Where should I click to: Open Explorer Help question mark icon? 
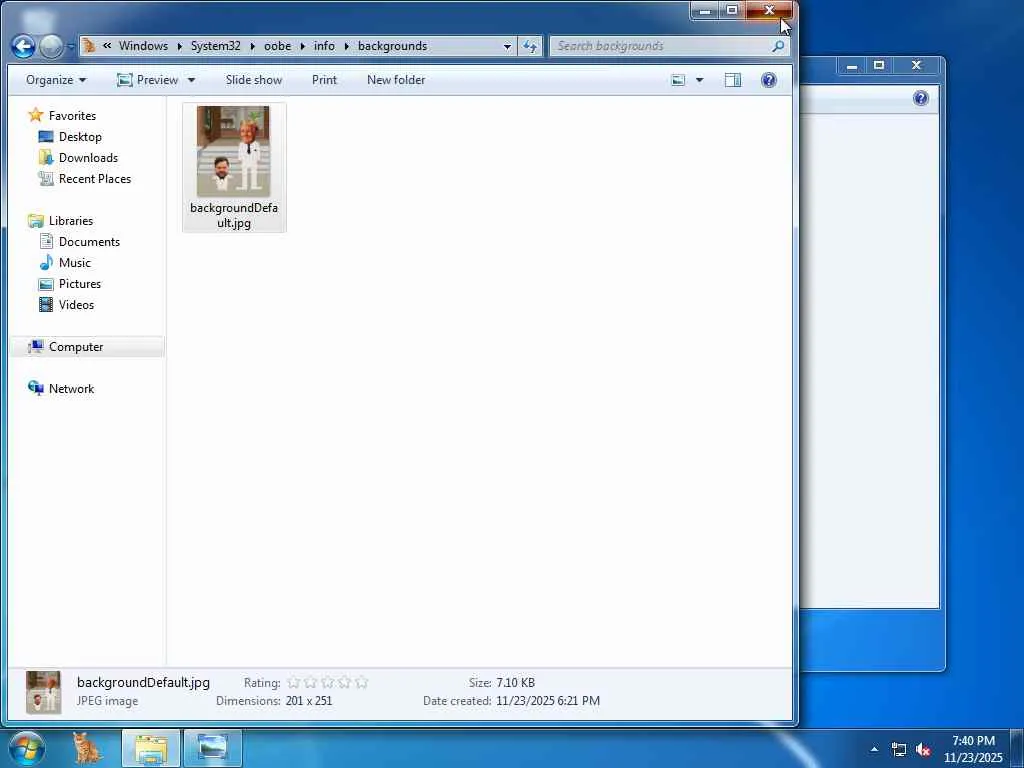(769, 80)
